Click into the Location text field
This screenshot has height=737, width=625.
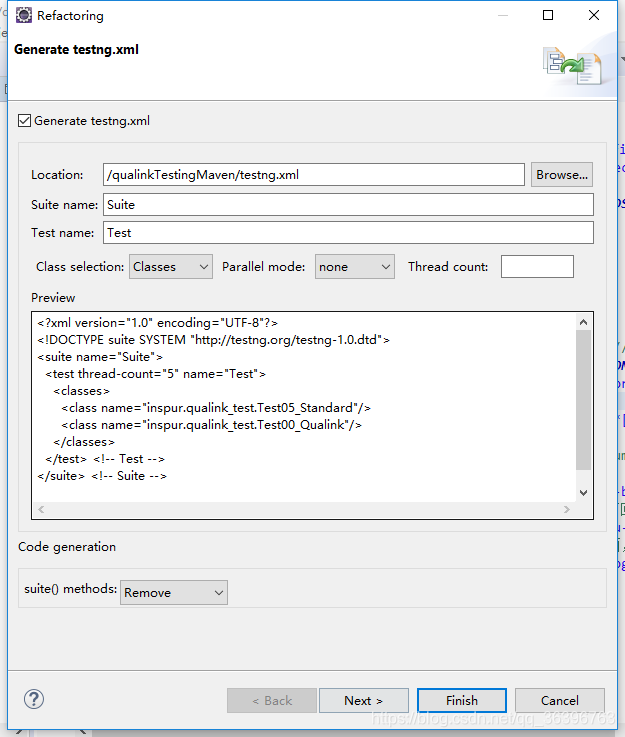click(x=313, y=174)
